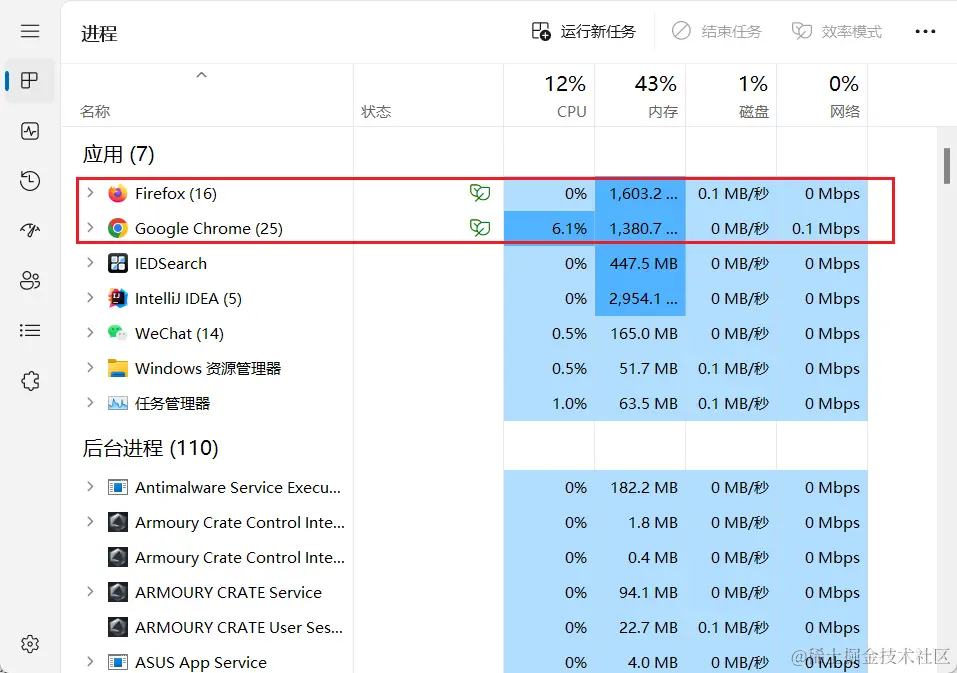Expand the Antimalware Service Executable group

[x=90, y=486]
